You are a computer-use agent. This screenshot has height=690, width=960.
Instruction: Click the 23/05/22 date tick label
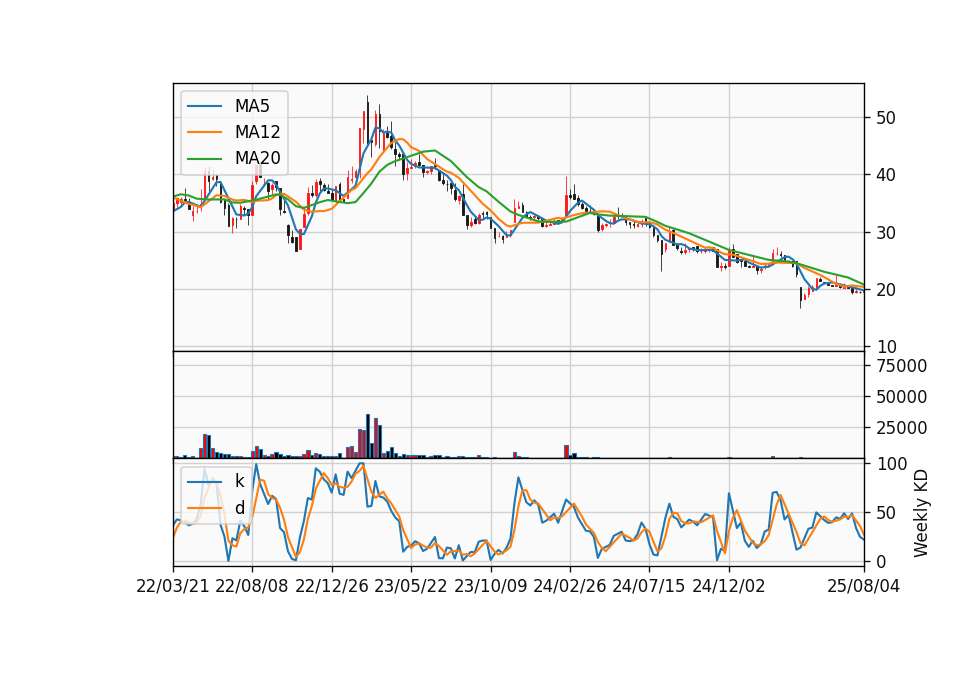(x=411, y=586)
